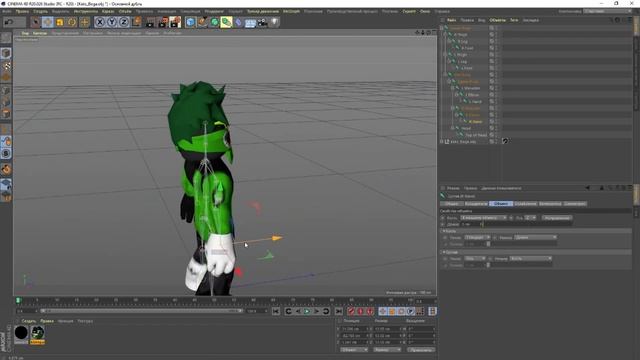This screenshot has width=640, height=360.
Task: Open the Создать menu in the menu bar
Action: pos(40,11)
